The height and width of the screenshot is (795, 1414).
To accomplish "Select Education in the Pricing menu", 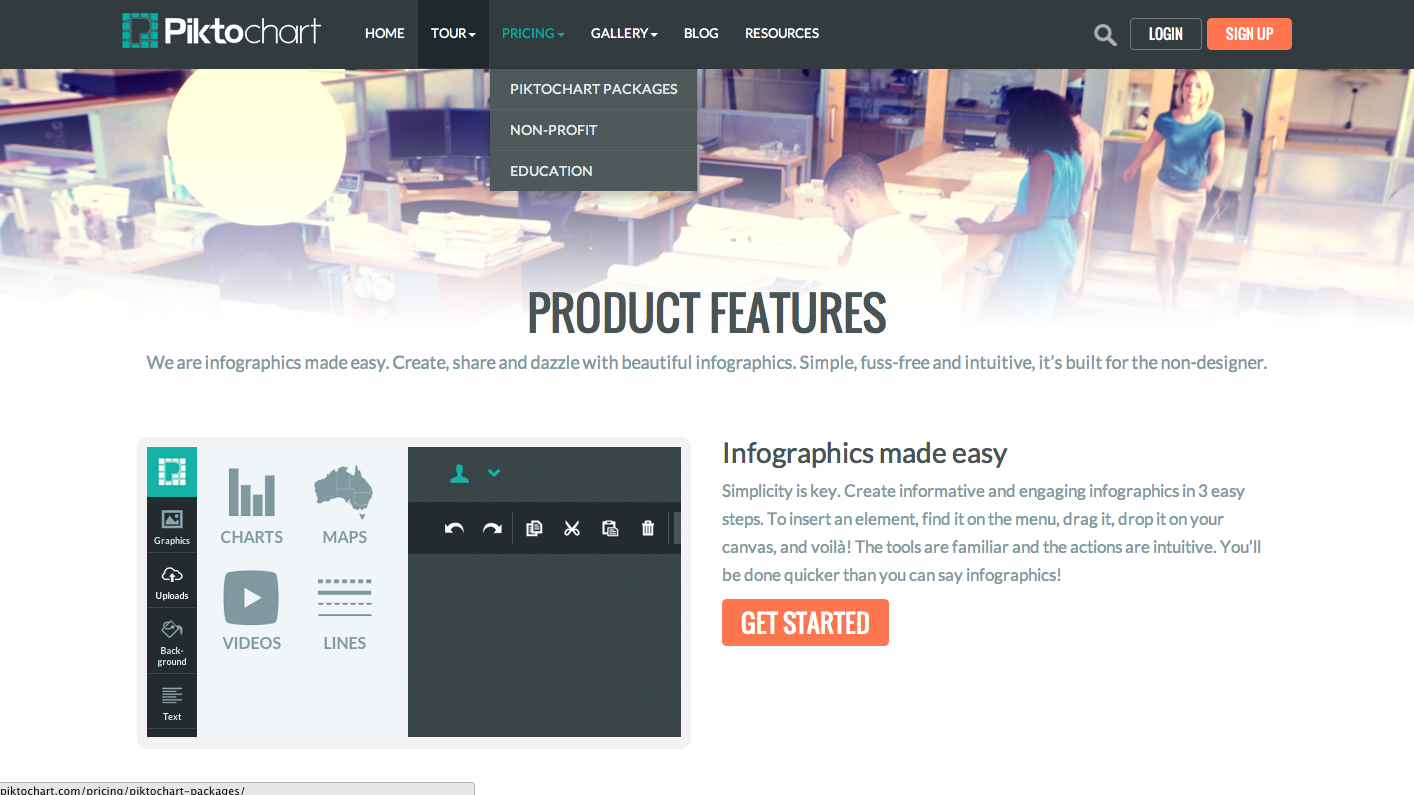I will tap(551, 171).
